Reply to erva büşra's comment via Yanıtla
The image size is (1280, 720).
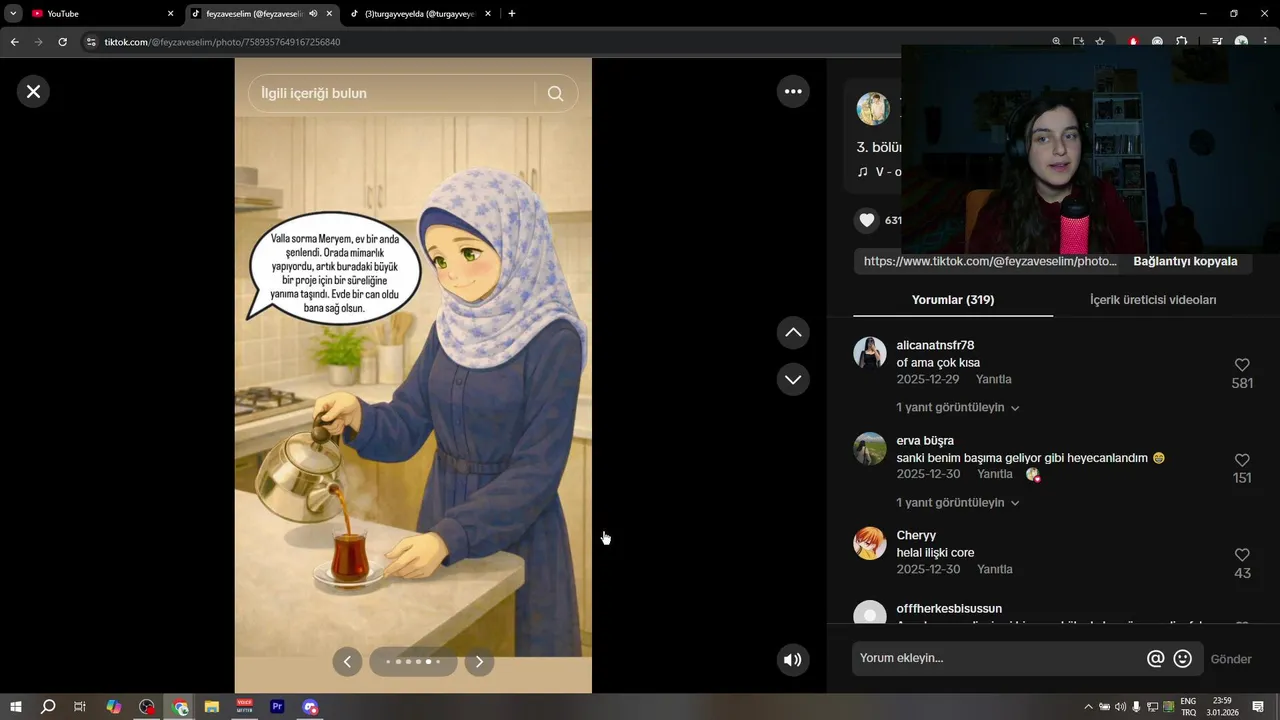tap(995, 474)
